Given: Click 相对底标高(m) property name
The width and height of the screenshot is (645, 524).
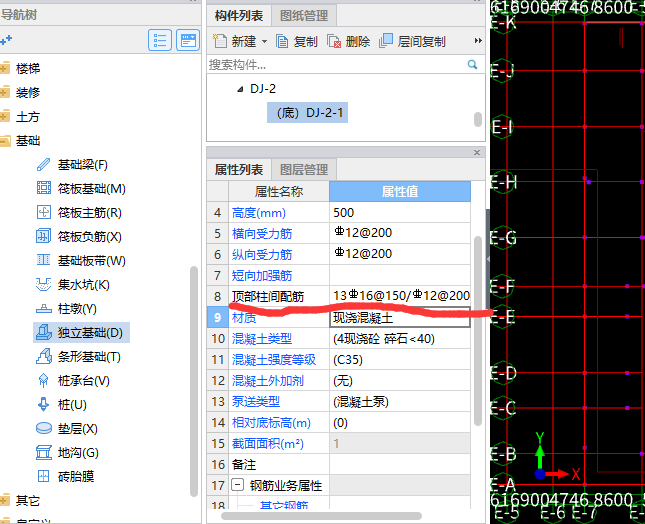Looking at the screenshot, I should click(x=271, y=423).
